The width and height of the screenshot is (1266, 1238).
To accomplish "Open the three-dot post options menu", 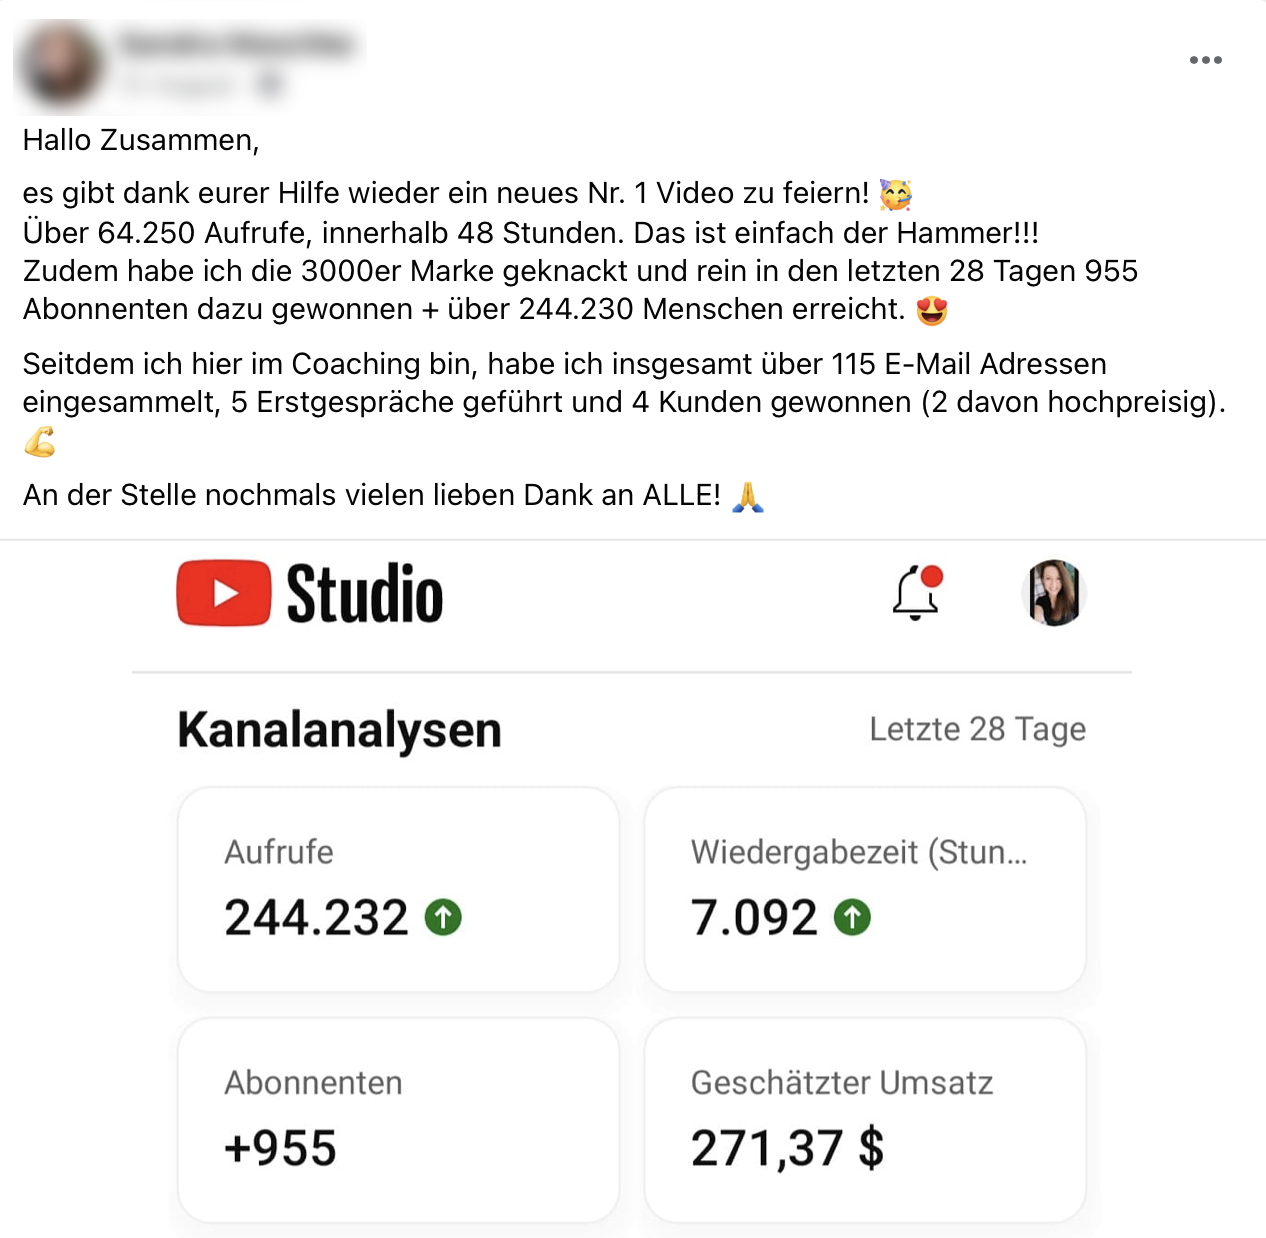I will pos(1205,60).
